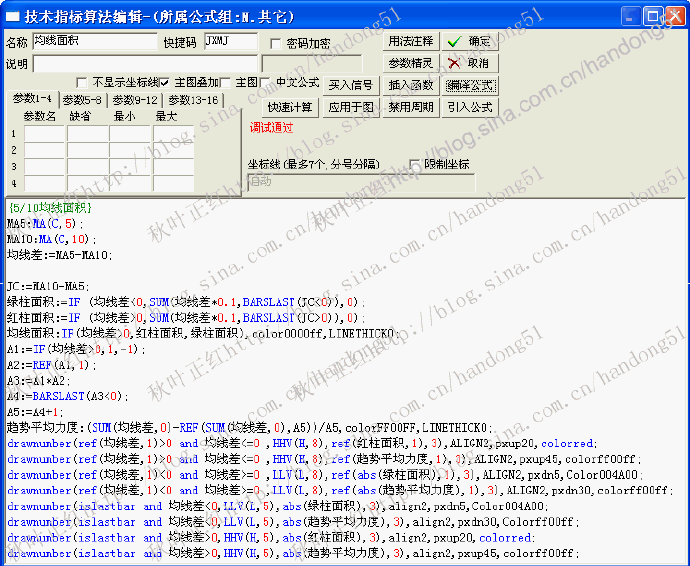
Task: Click the comment line {5/10均线面积}
Action: pyautogui.click(x=50, y=208)
